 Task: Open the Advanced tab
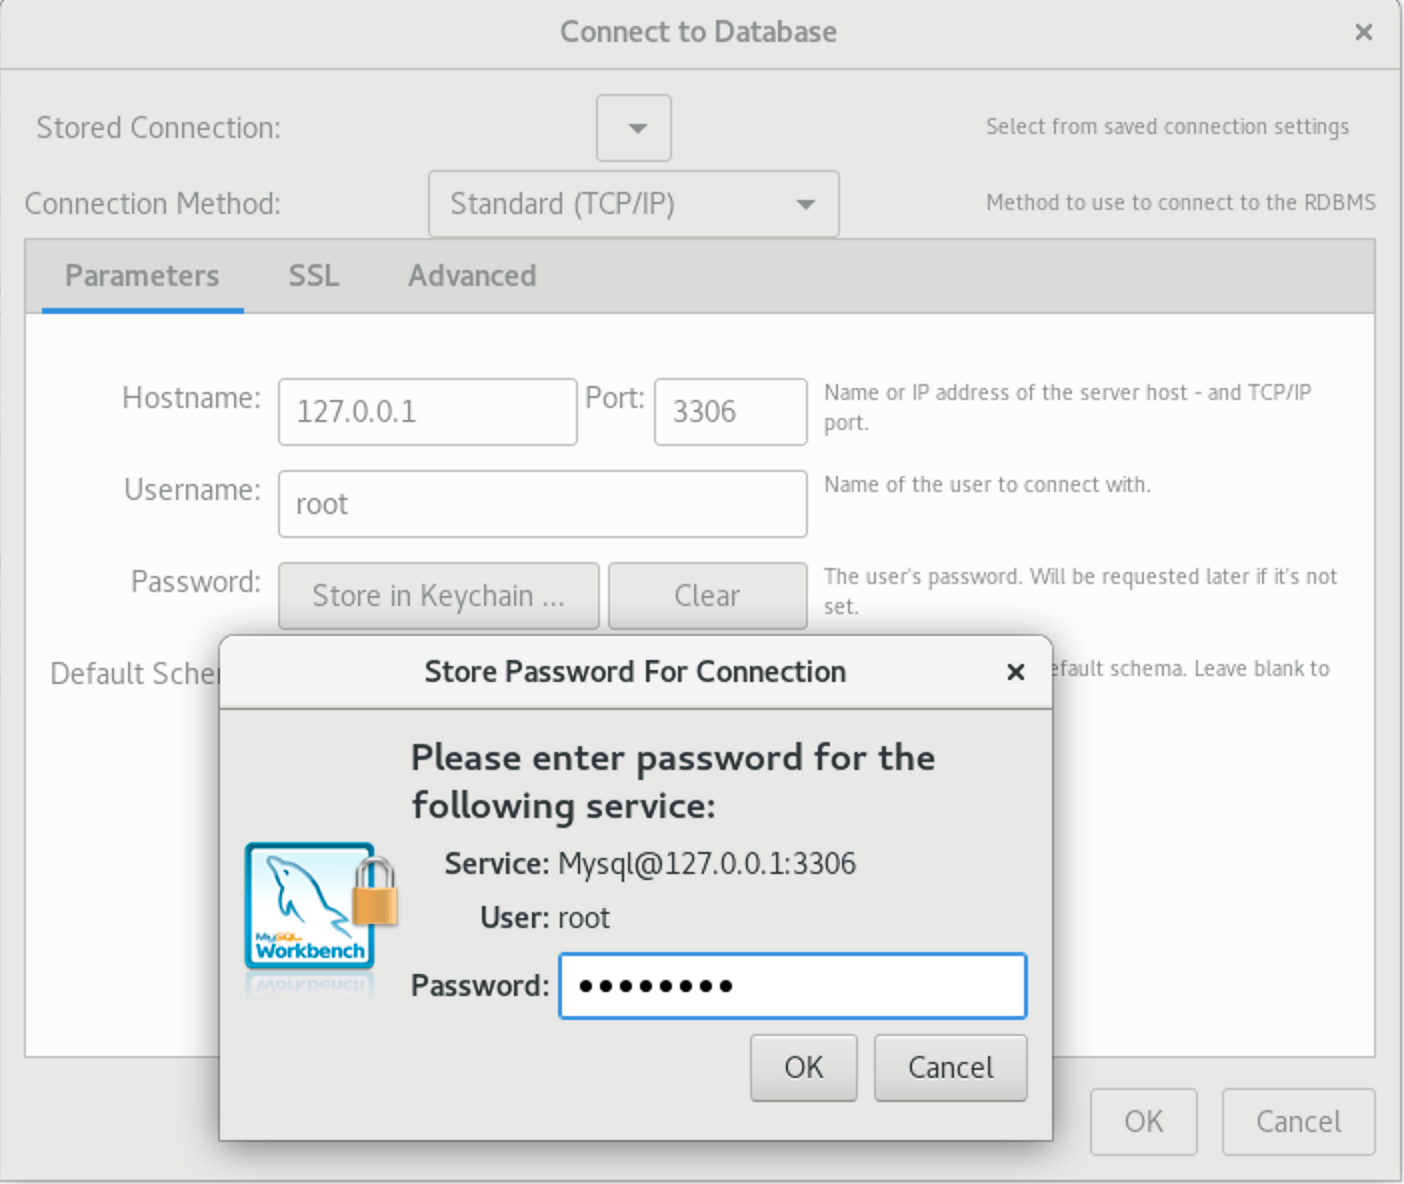click(472, 276)
